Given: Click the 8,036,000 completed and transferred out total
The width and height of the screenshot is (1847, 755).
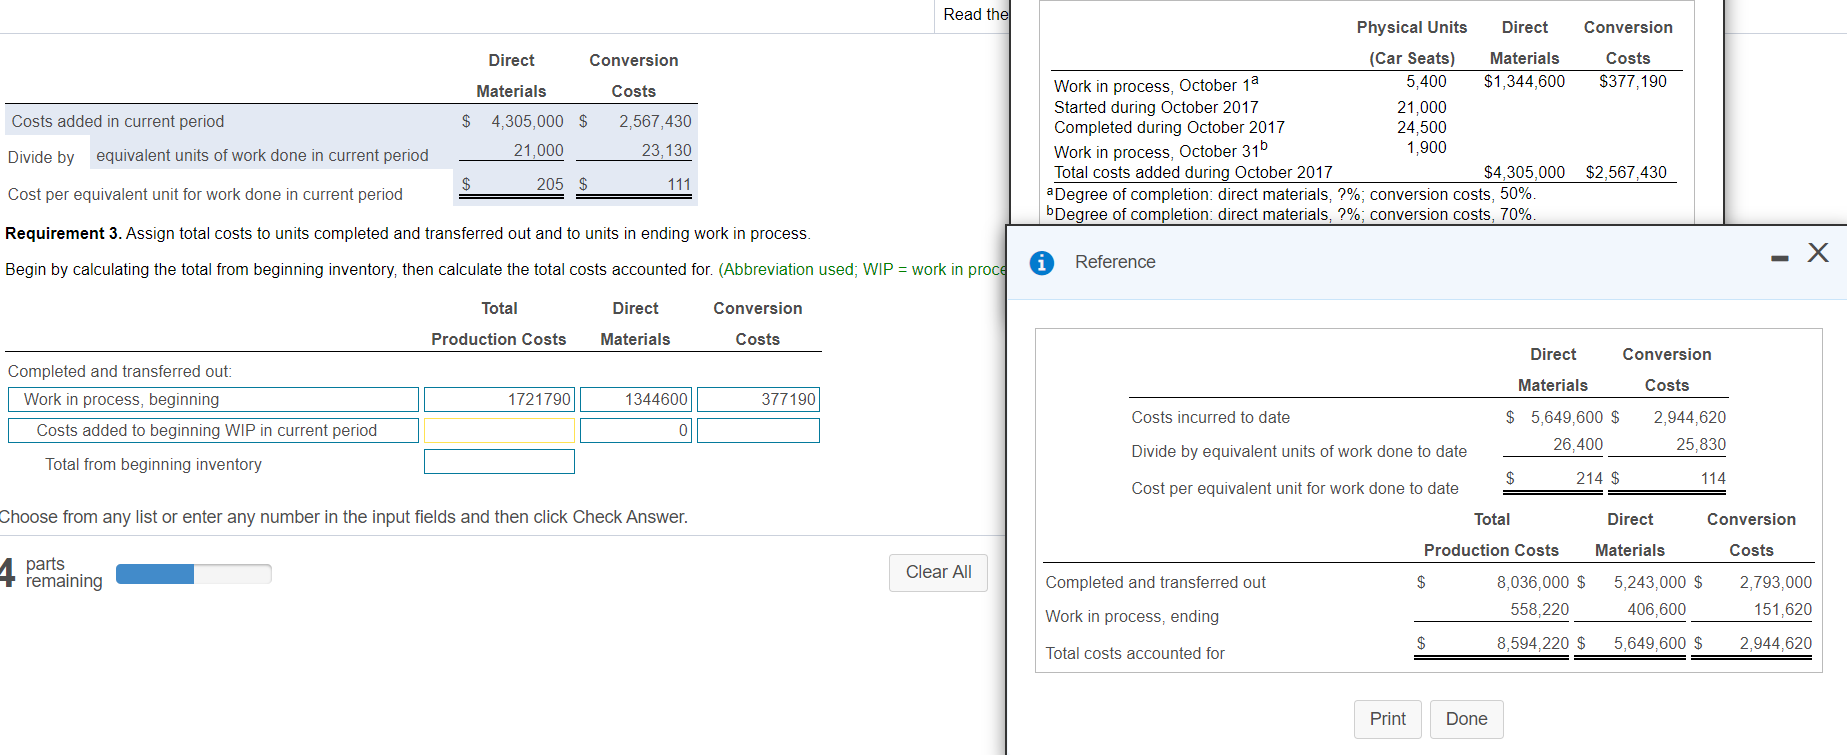Looking at the screenshot, I should click(x=1533, y=582).
